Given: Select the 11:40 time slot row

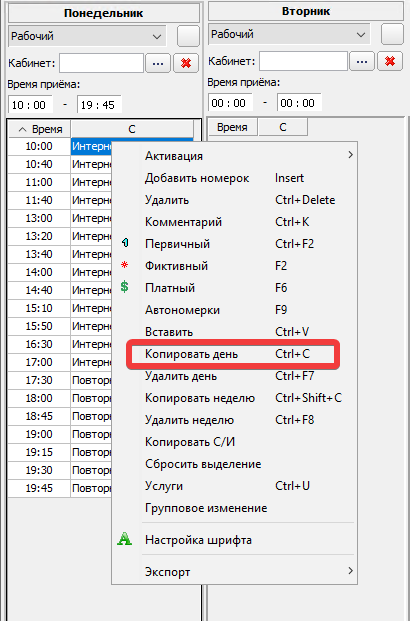Looking at the screenshot, I should 39,200.
